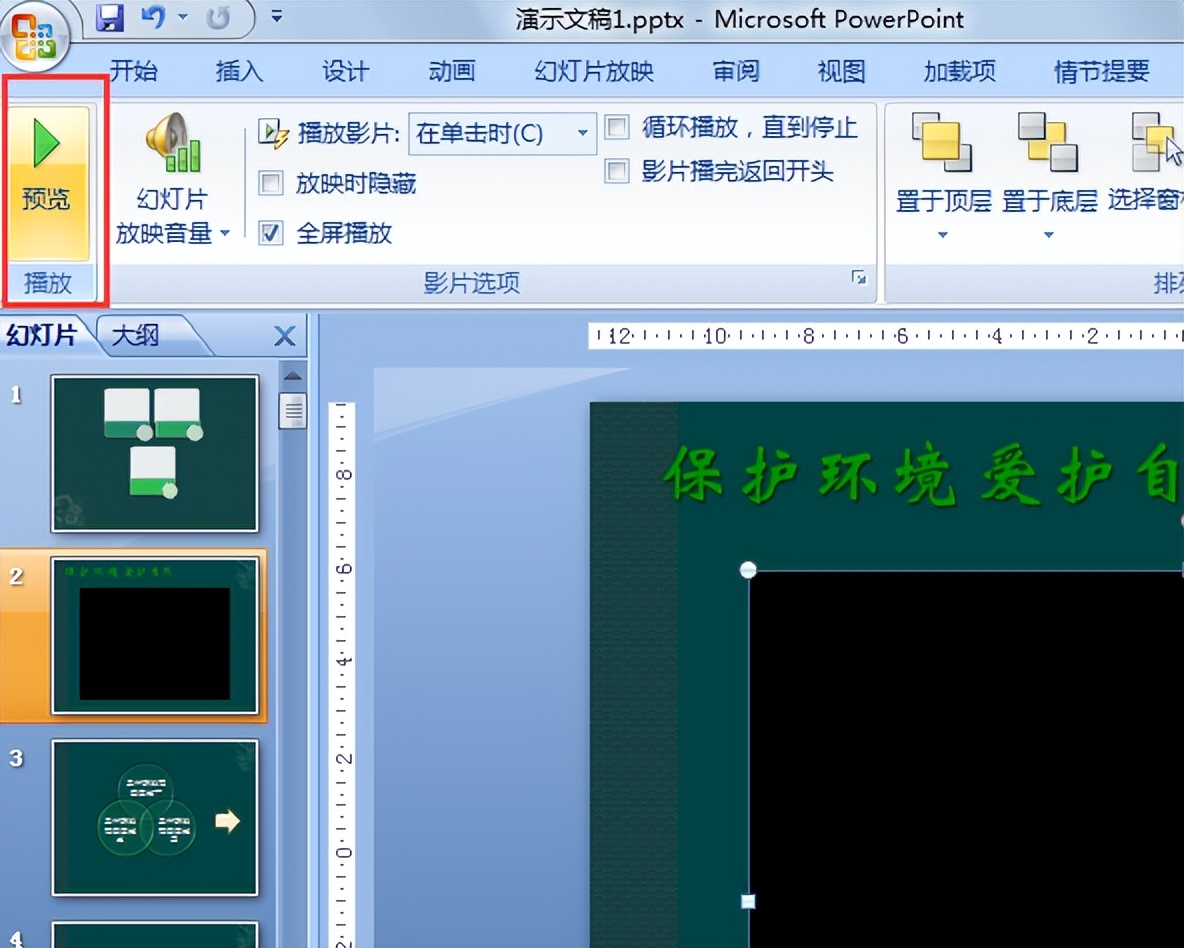Enable 放映时隐藏 checkbox
The image size is (1184, 948).
pyautogui.click(x=270, y=183)
